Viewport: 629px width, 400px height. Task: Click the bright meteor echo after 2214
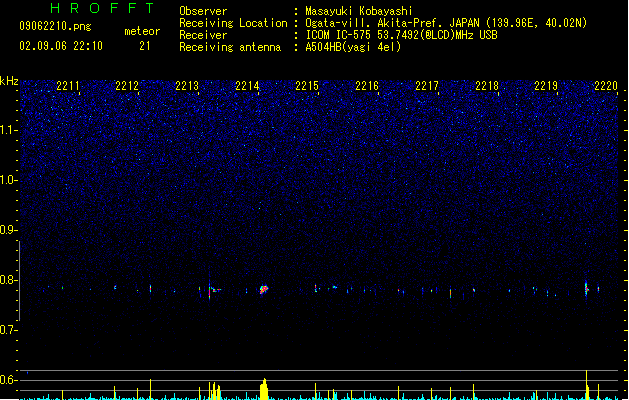(x=264, y=289)
